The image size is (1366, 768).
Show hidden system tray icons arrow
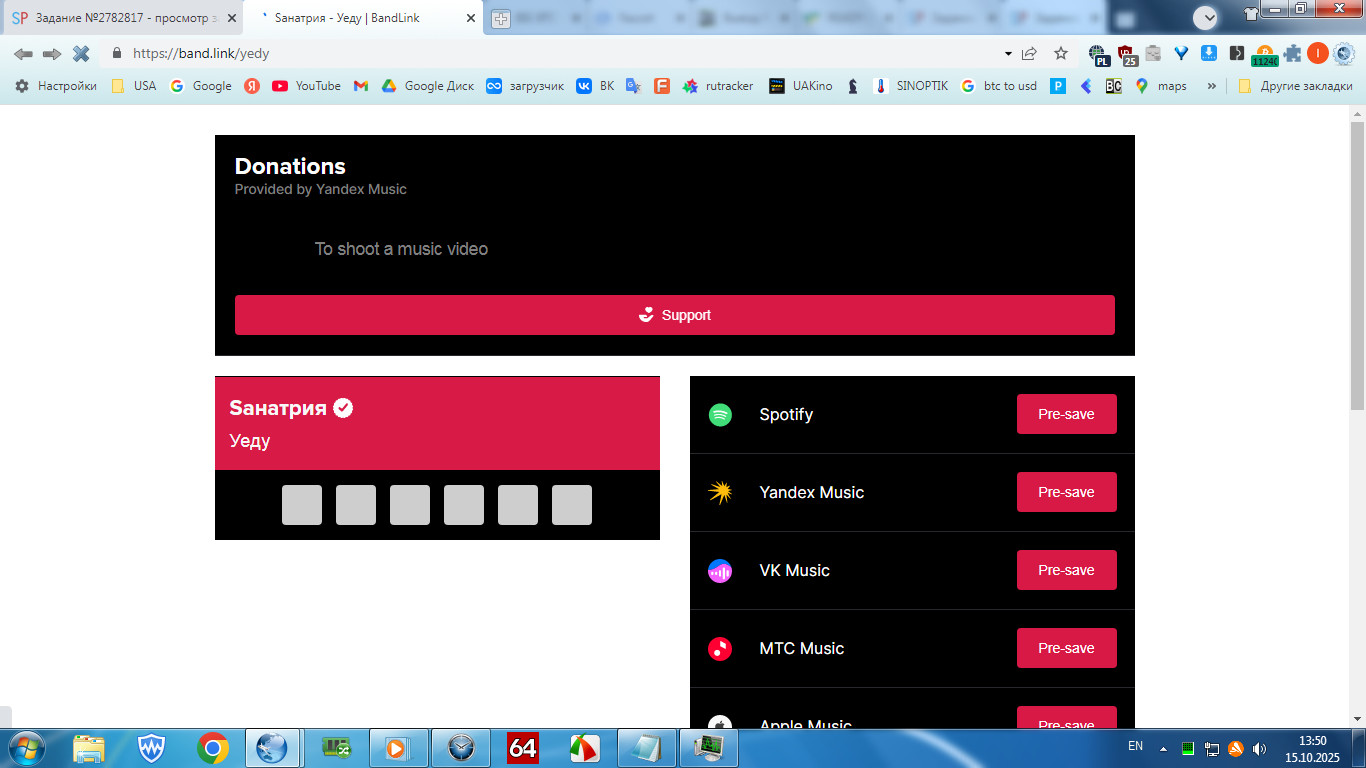1163,748
